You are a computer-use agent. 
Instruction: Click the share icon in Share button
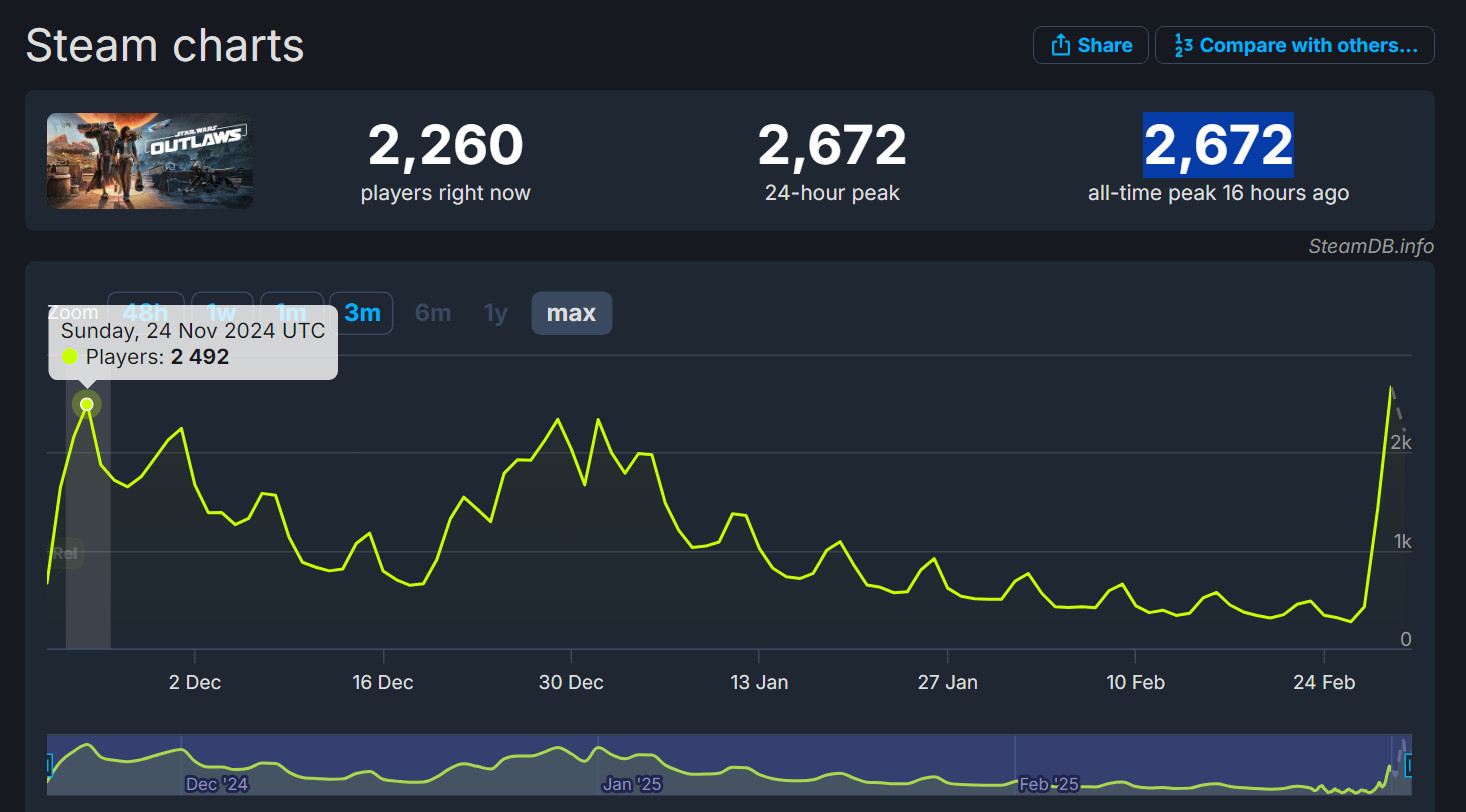tap(1060, 45)
